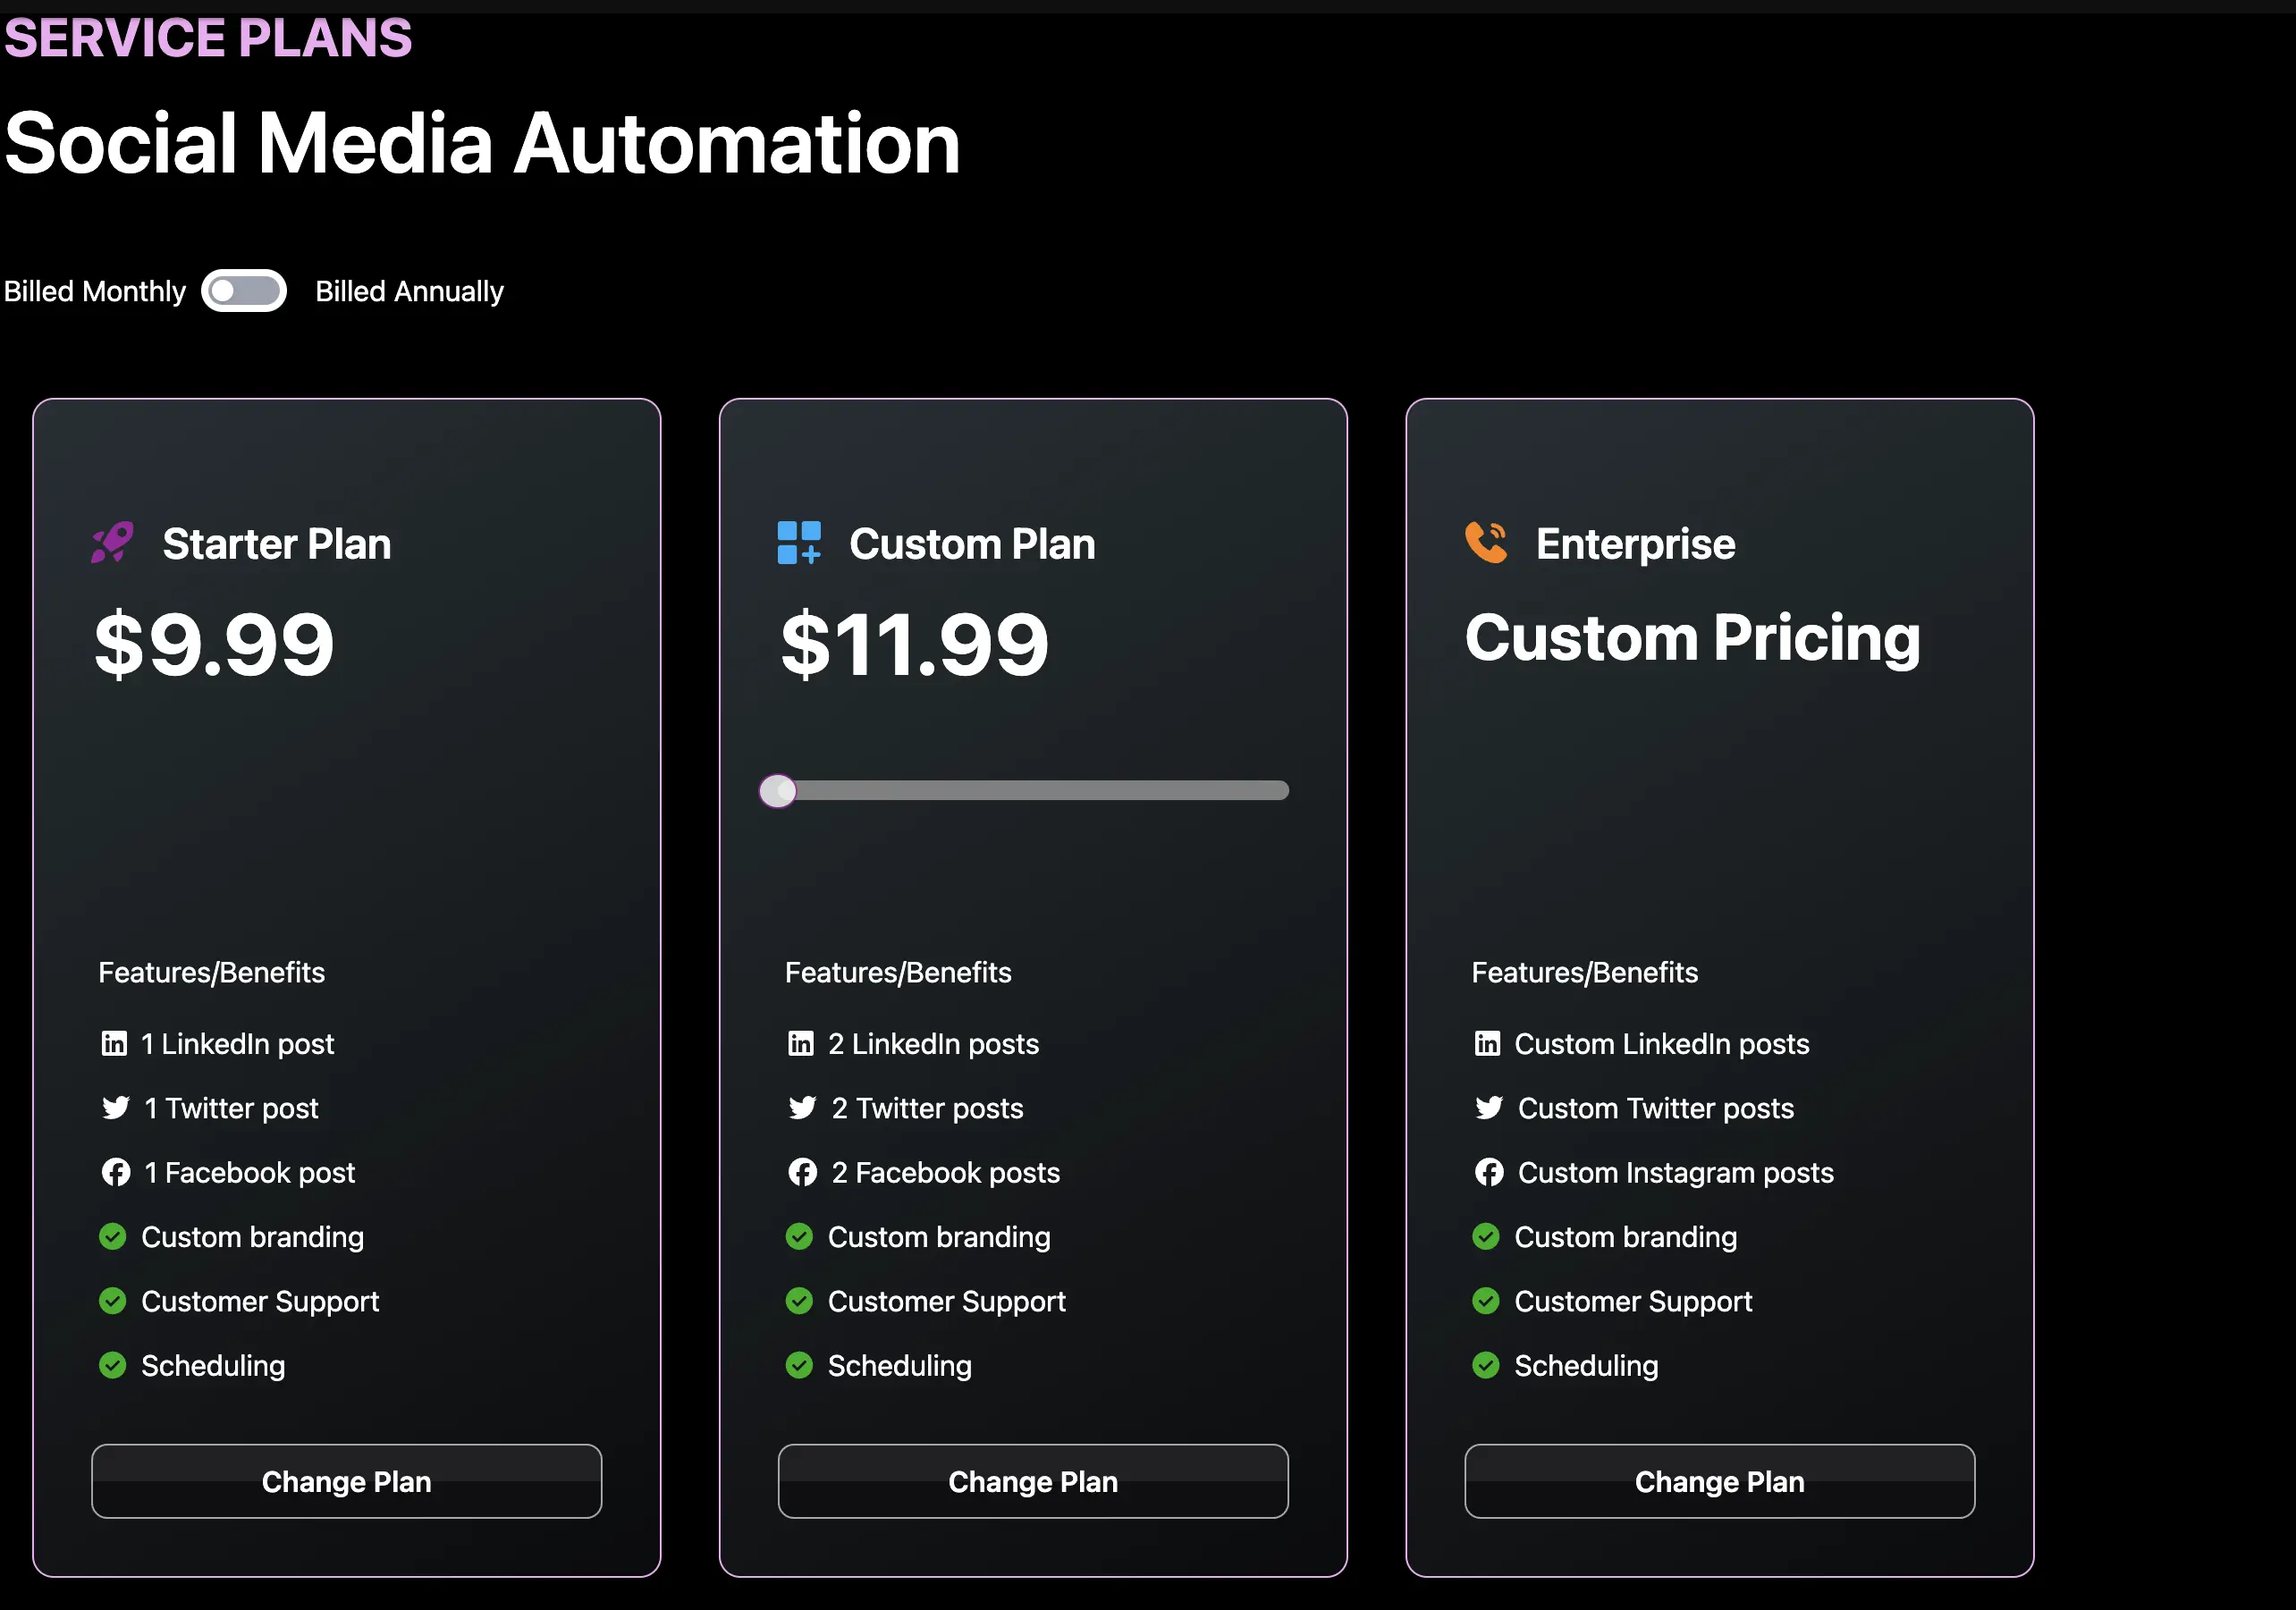Viewport: 2296px width, 1610px height.
Task: Toggle the monthly/annual billing switch
Action: (x=244, y=291)
